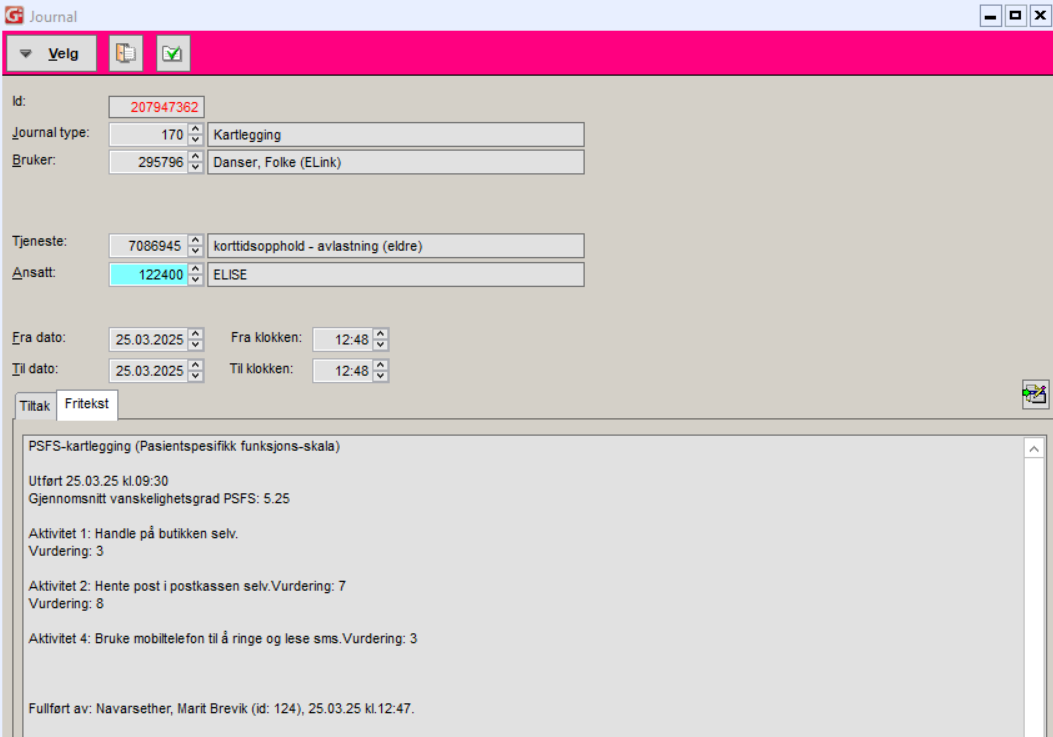Click the Til dato date field
This screenshot has height=737, width=1053.
click(x=148, y=371)
